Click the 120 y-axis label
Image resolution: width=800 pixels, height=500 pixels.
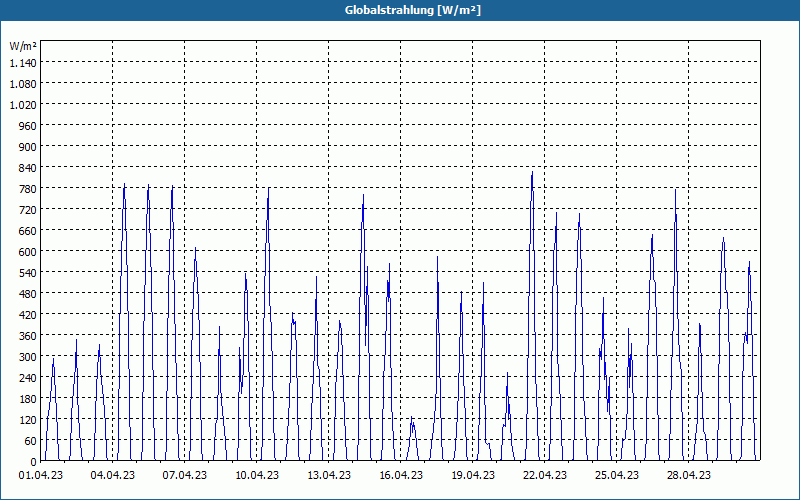coord(28,419)
